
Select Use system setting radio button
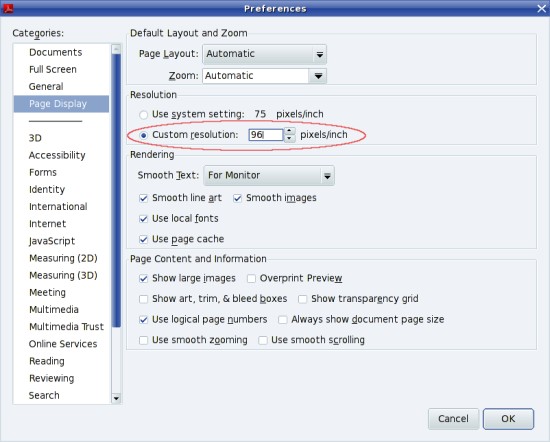point(143,115)
